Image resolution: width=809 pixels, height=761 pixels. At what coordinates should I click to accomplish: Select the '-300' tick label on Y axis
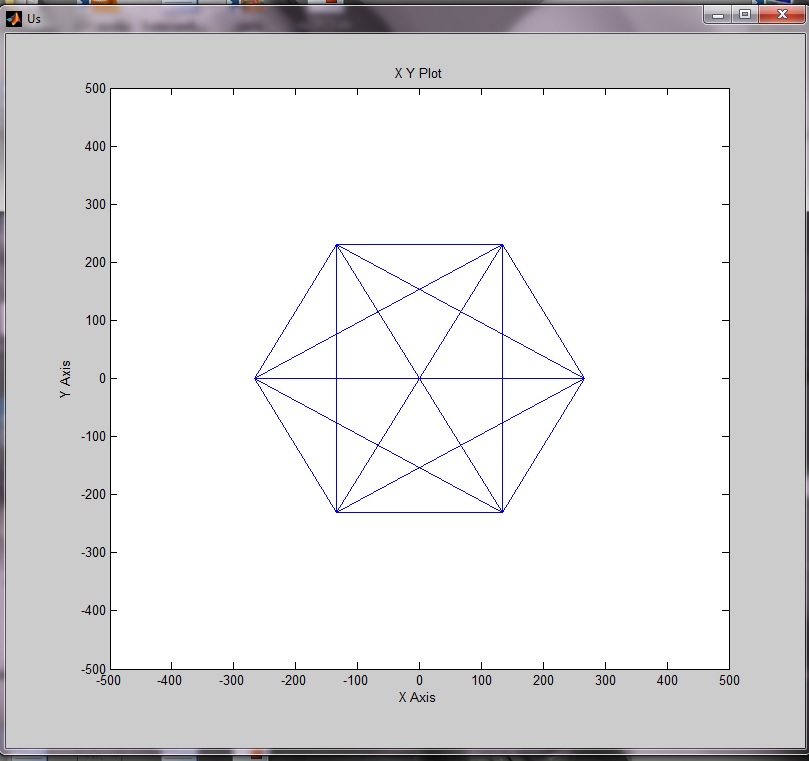coord(92,553)
